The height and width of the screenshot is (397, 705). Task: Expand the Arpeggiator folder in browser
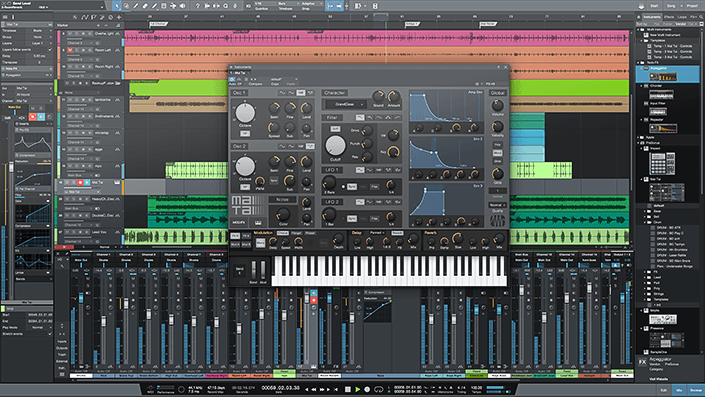click(642, 68)
